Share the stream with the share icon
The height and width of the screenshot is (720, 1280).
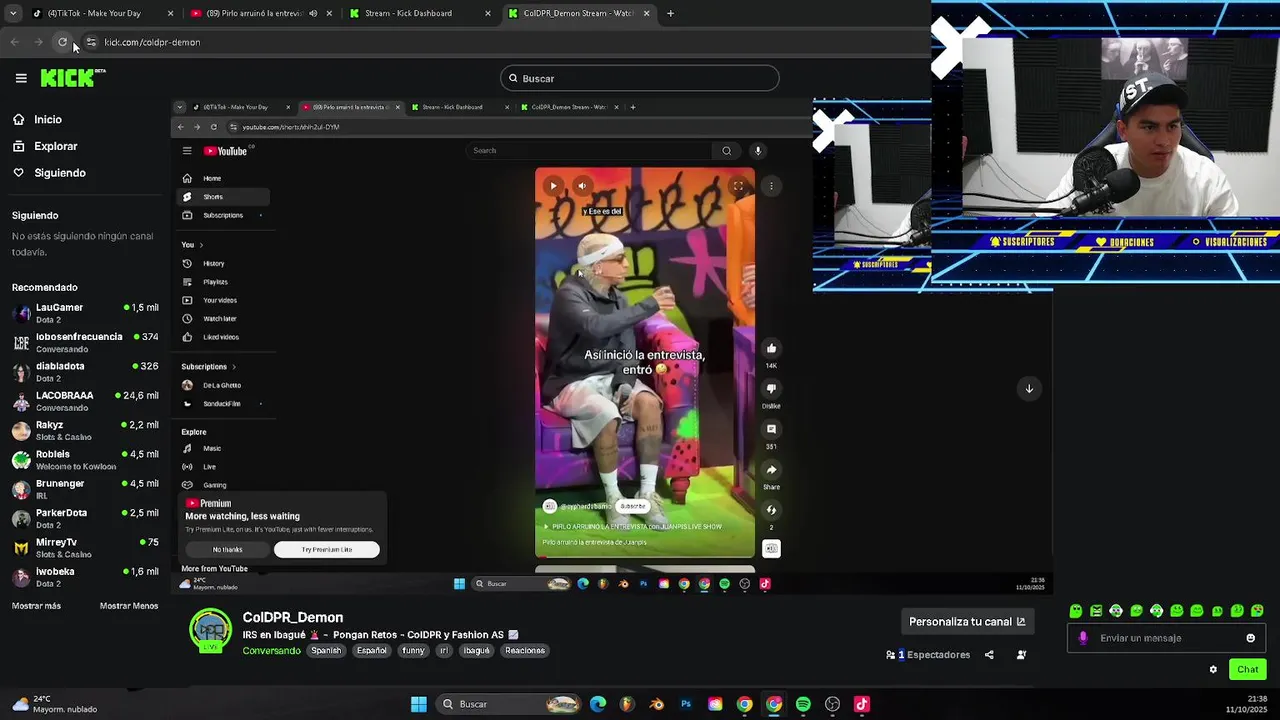tap(989, 655)
